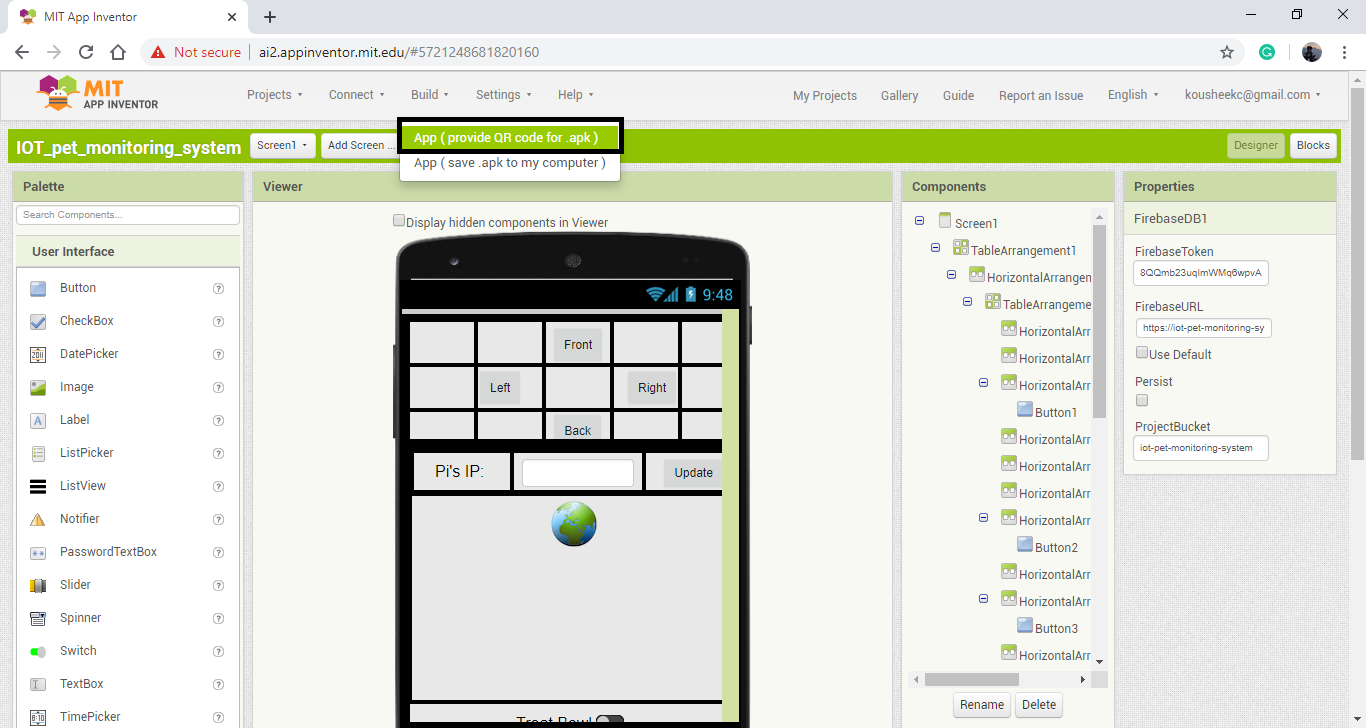Screen dimensions: 1366x728
Task: Collapse the Screen1 node in Components tree
Action: pyautogui.click(x=920, y=222)
